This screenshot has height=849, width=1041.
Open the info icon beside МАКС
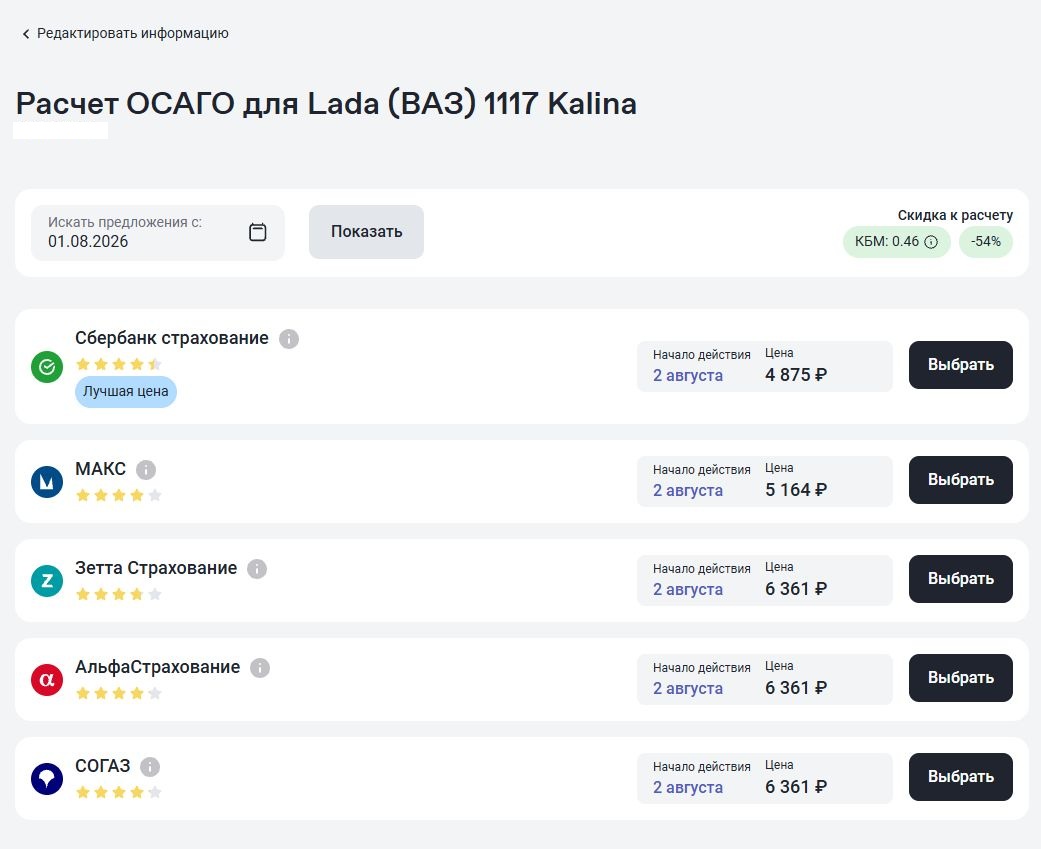click(x=146, y=470)
